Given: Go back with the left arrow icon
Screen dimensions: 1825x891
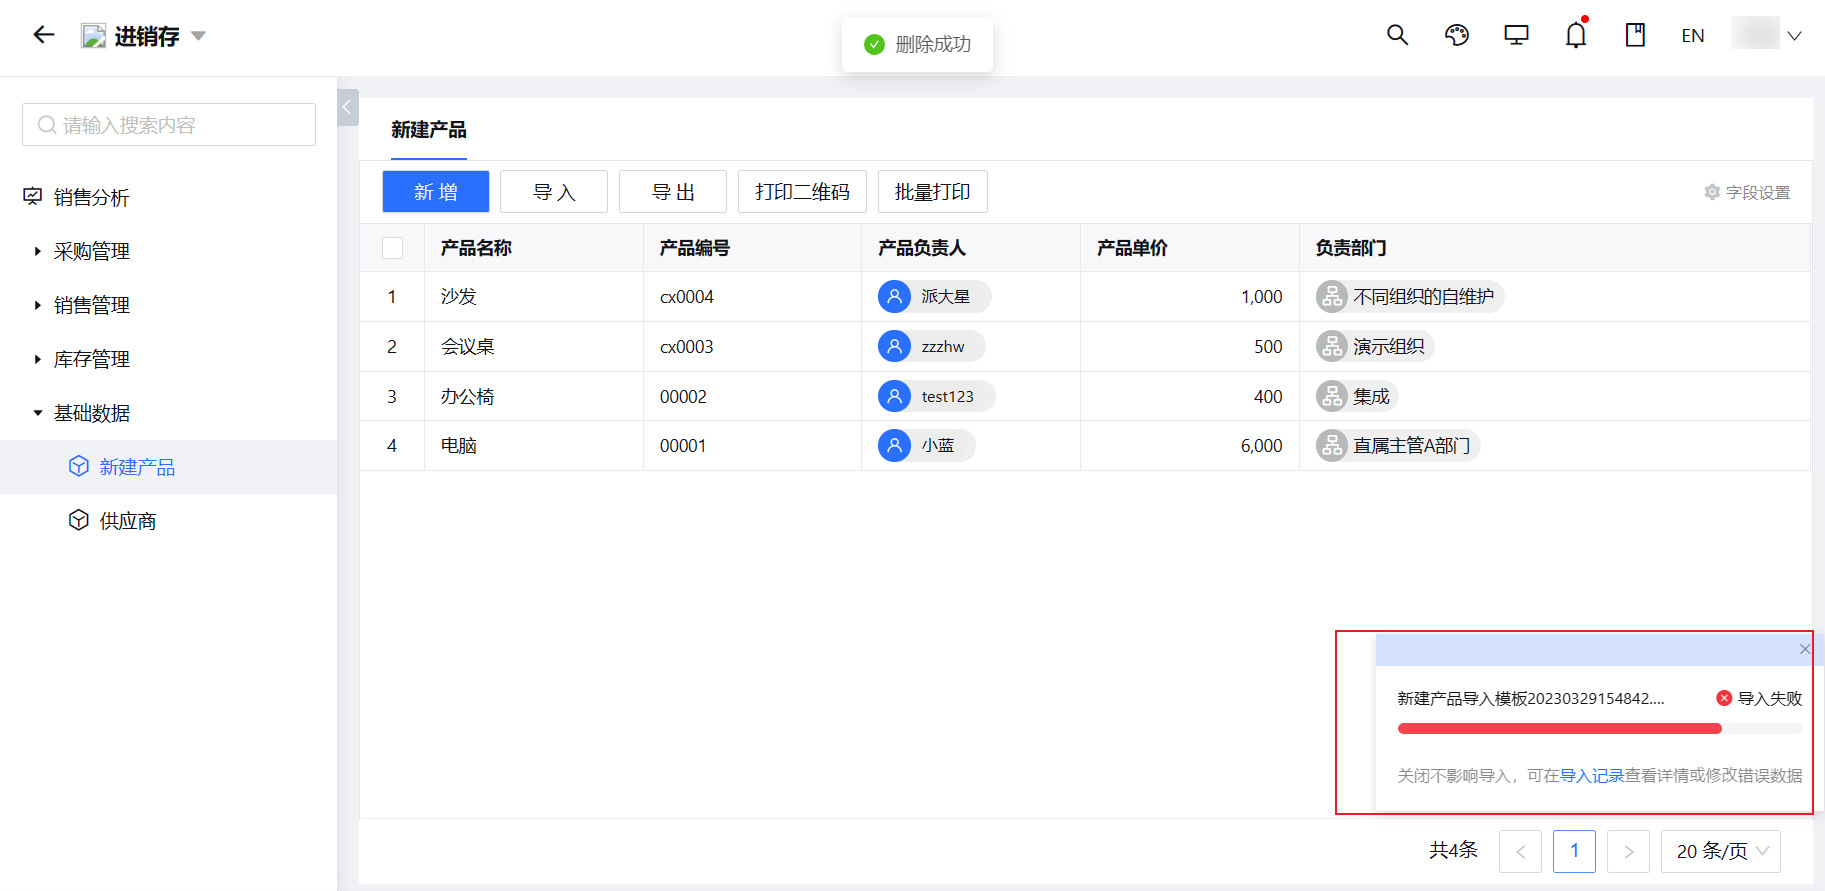Looking at the screenshot, I should click(43, 35).
